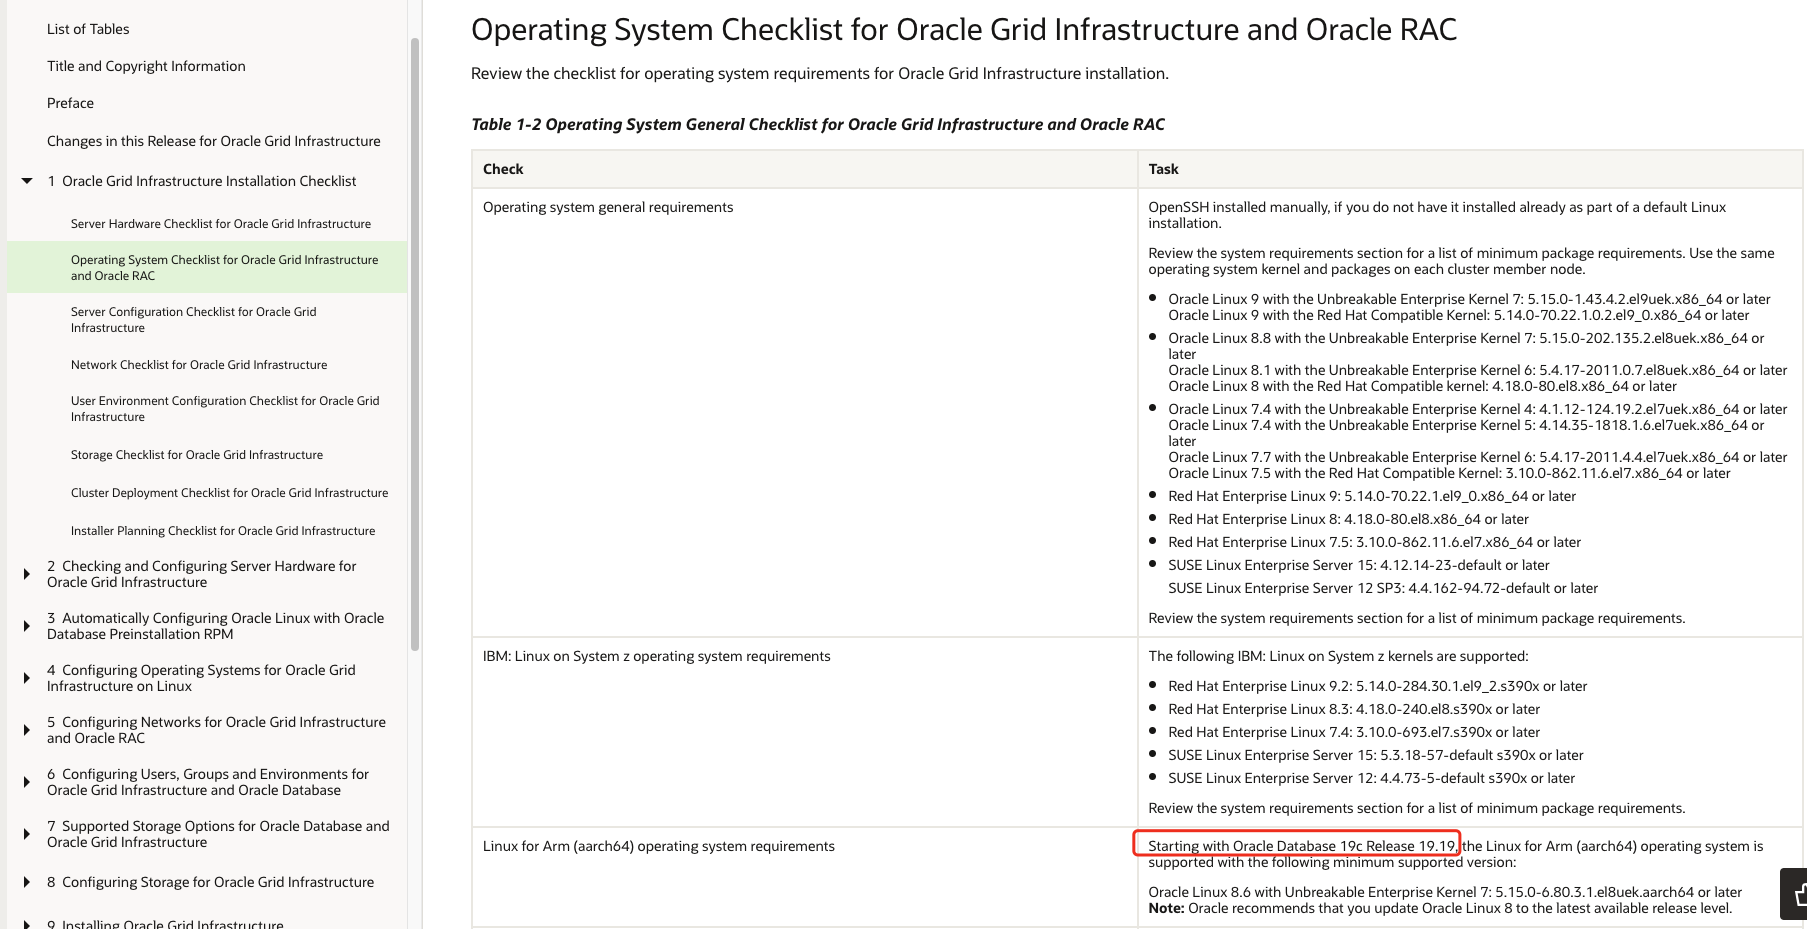Select chapter 1 Oracle Grid Infrastructure Installation Checklist

click(x=202, y=181)
